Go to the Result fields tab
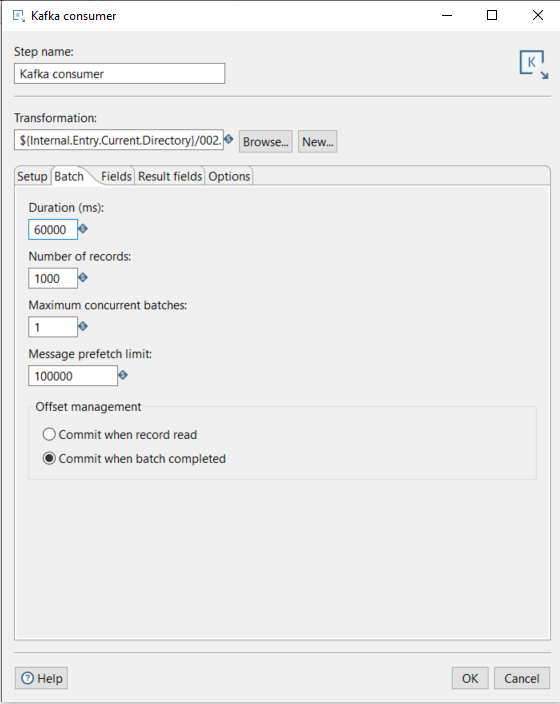560x704 pixels. click(170, 176)
